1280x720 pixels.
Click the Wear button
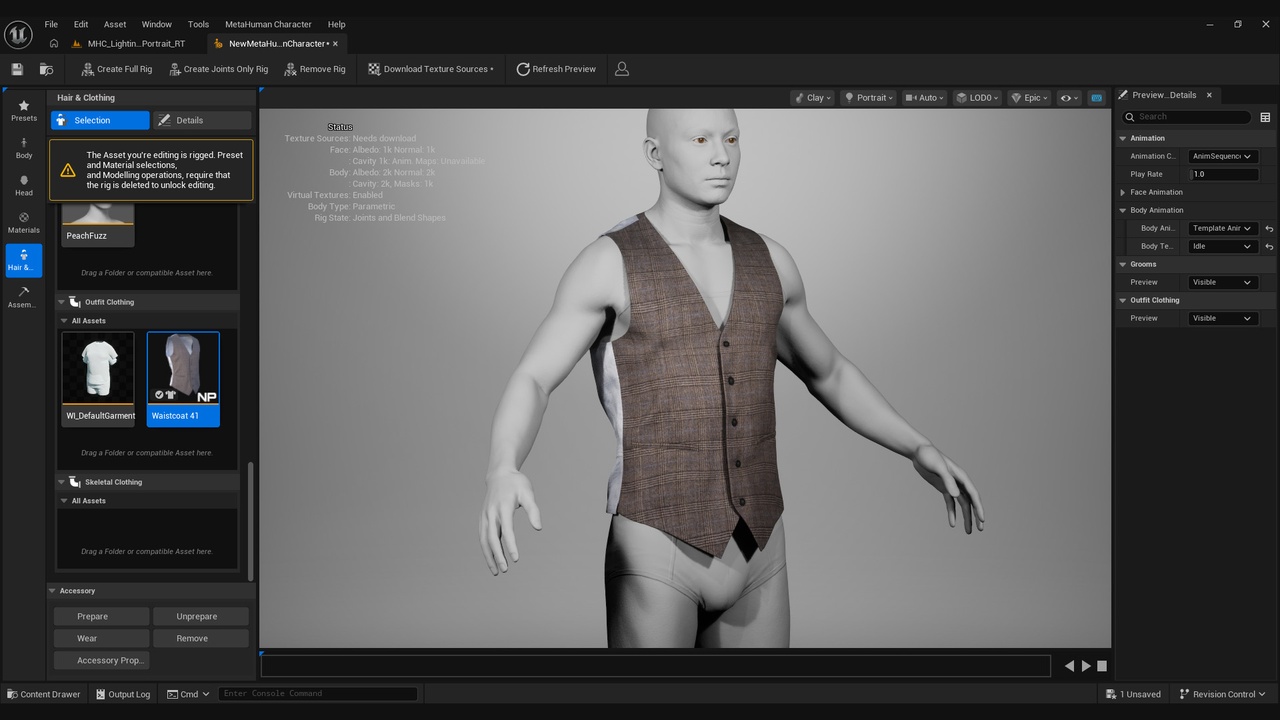click(x=101, y=638)
